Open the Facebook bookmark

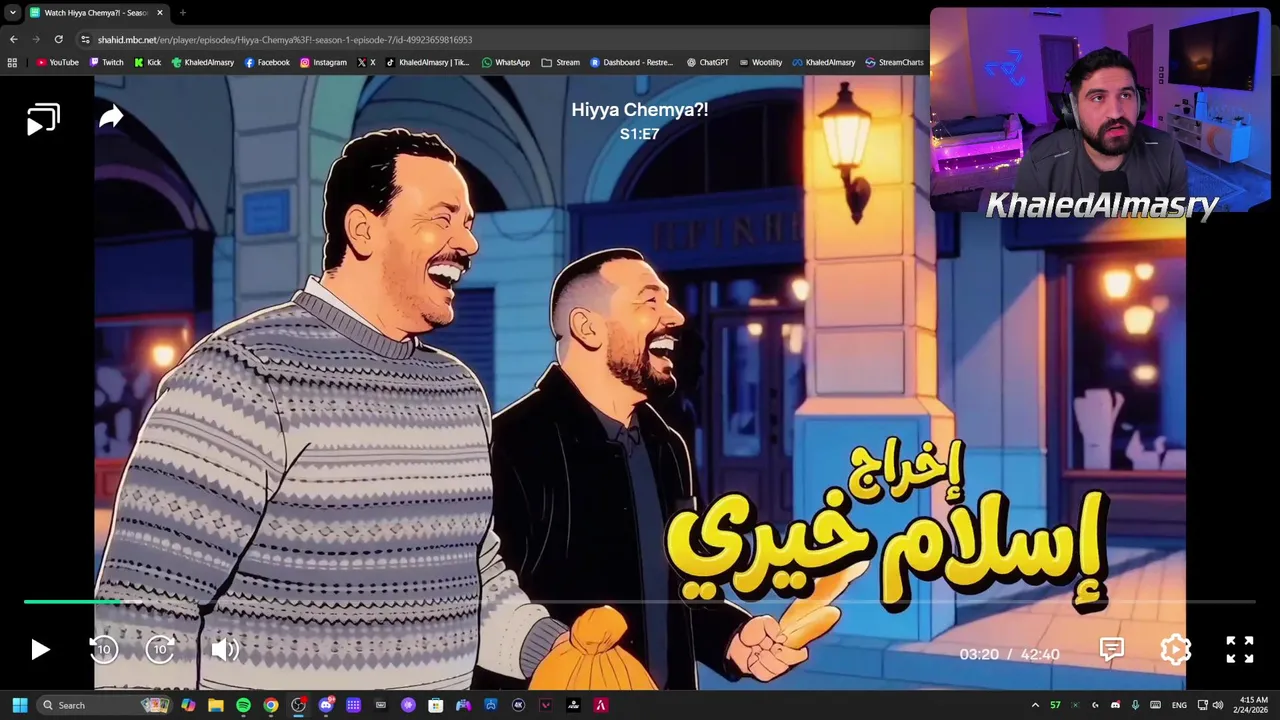pos(267,62)
